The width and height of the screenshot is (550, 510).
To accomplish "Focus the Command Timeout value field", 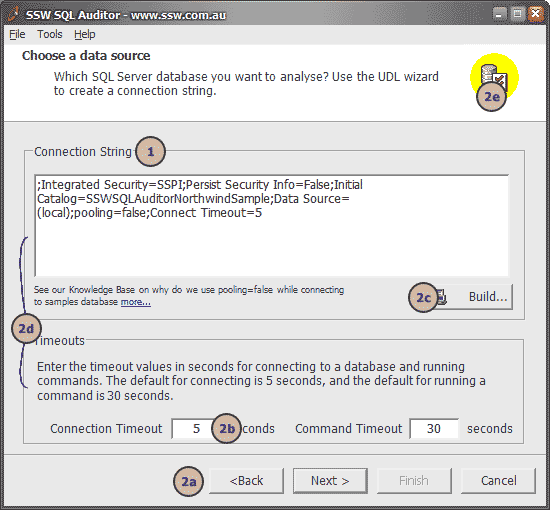I will click(x=434, y=428).
